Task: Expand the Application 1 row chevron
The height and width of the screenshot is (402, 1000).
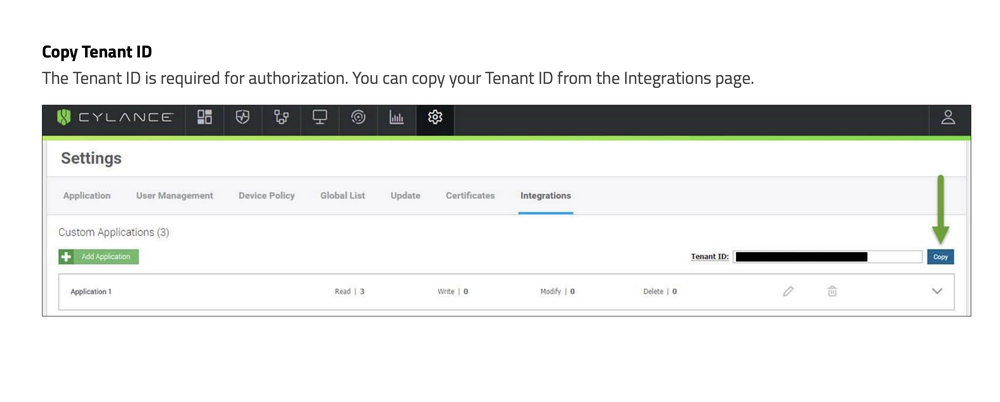Action: coord(937,291)
